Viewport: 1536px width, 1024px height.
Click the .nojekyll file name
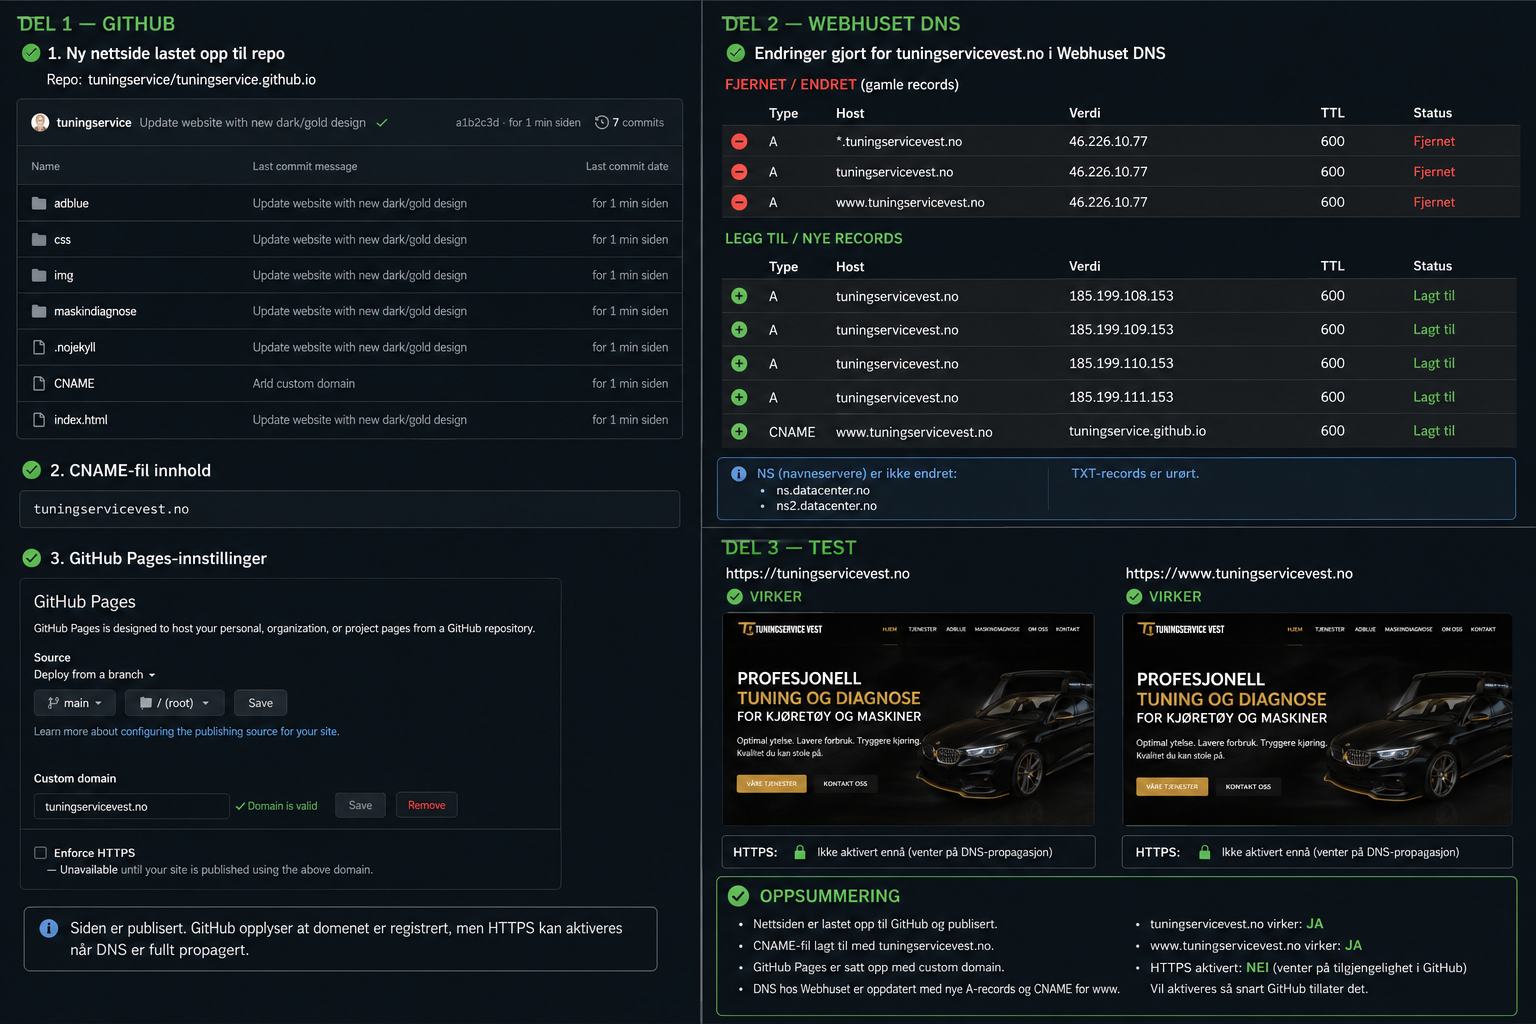coord(75,347)
